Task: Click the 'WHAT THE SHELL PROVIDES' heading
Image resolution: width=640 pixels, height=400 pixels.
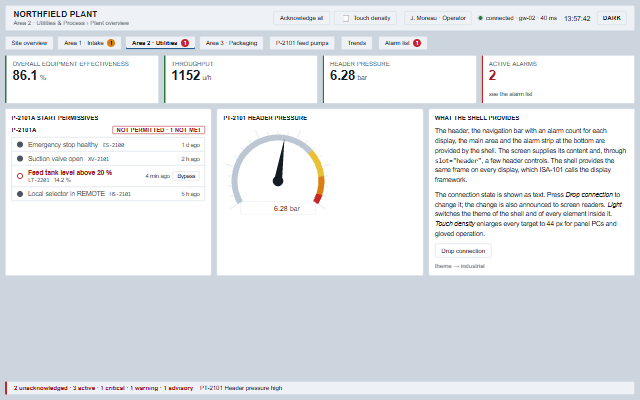Action: [x=477, y=118]
